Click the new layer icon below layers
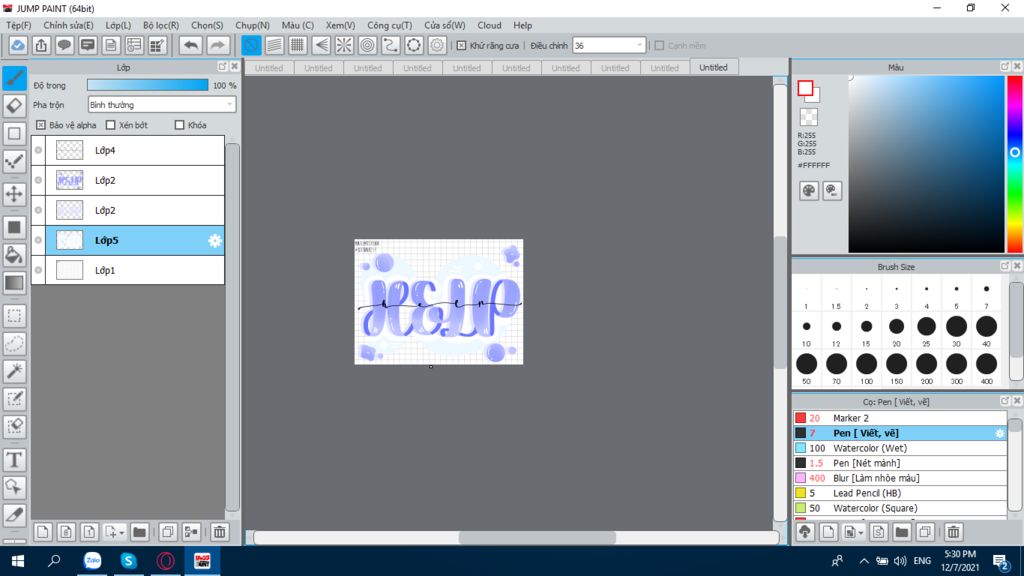Viewport: 1024px width, 576px height. 42,532
